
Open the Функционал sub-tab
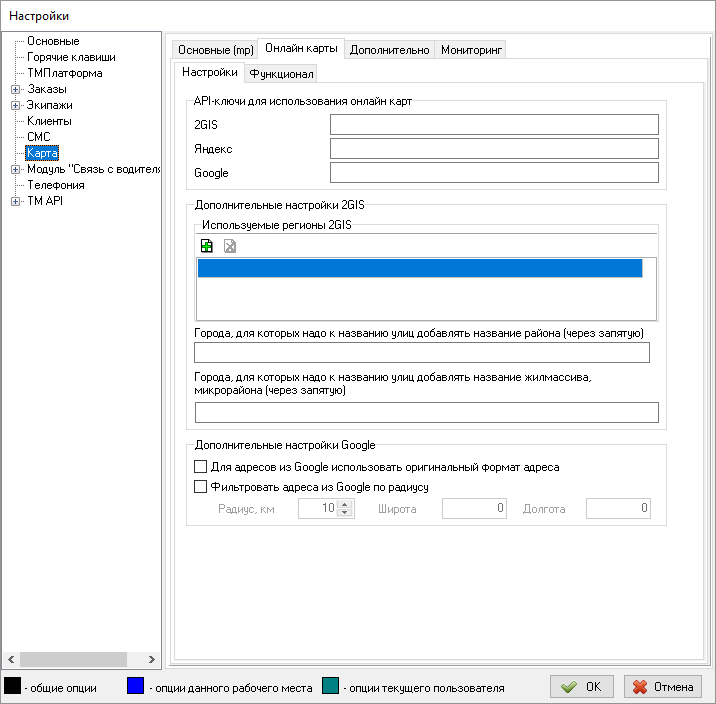click(282, 73)
